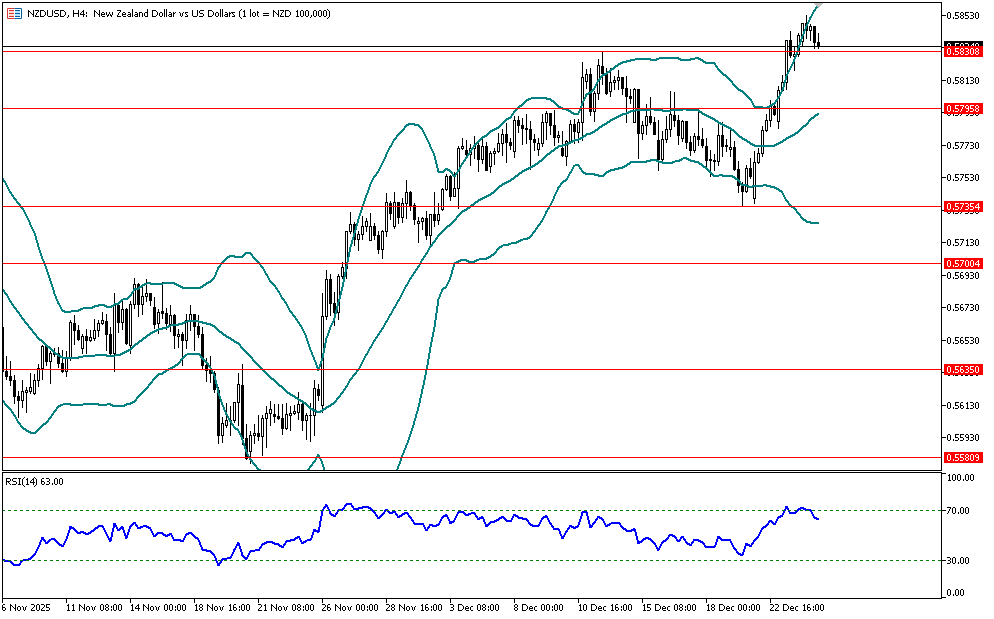Screen dimensions: 994x619
Task: Select the red 0.57354 price level label
Action: (x=963, y=207)
